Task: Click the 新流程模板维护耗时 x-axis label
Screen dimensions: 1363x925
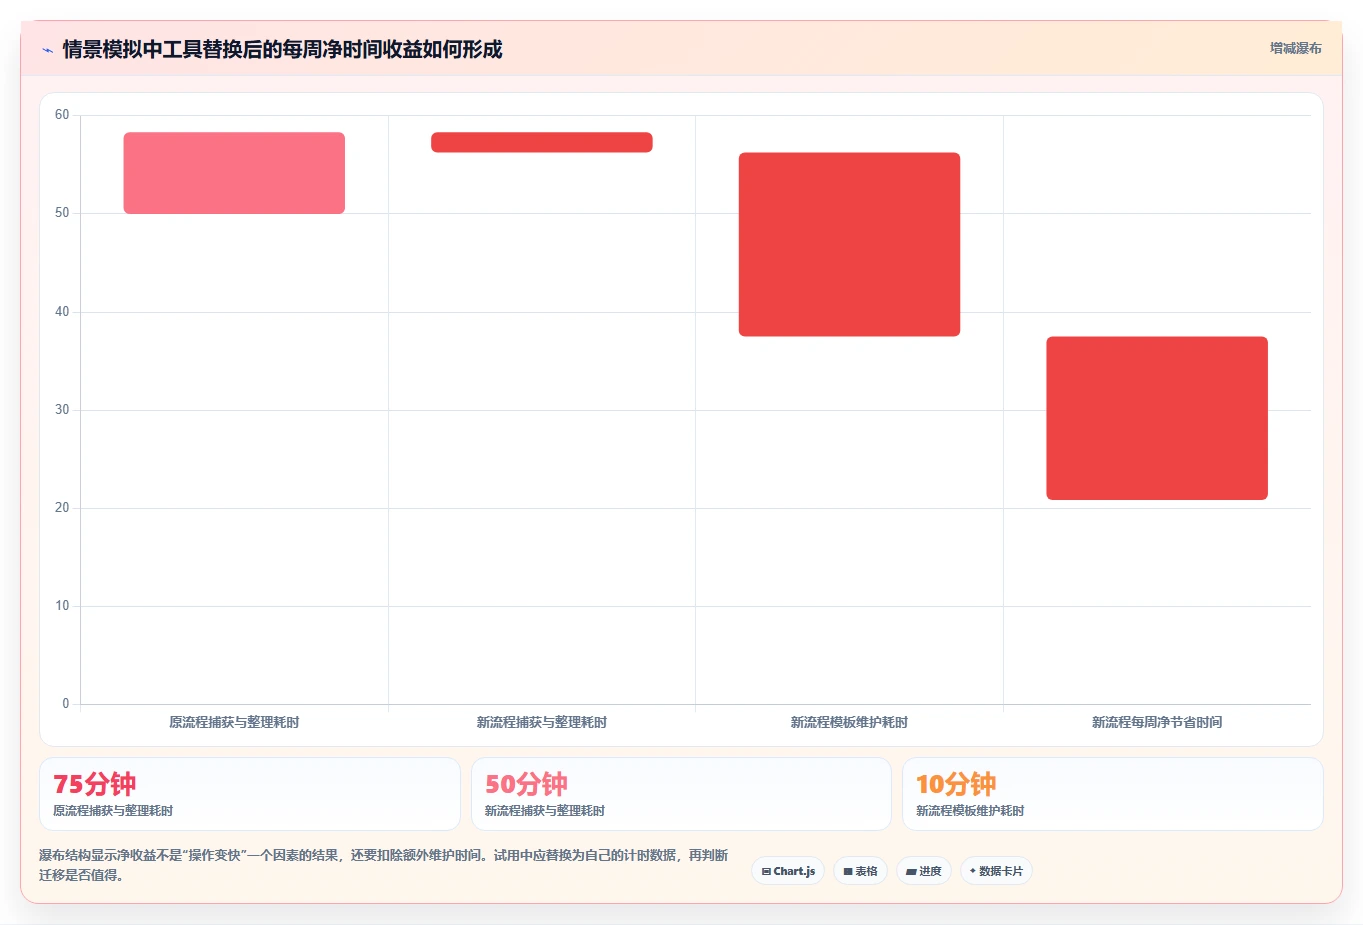Action: (x=849, y=722)
